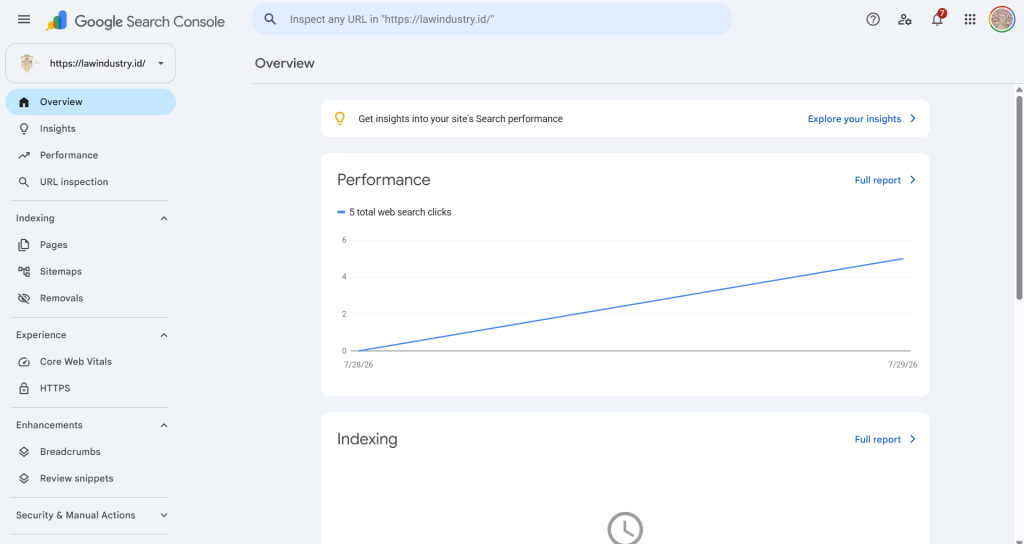Click the HTTPS padlock icon
This screenshot has height=544, width=1024.
(24, 389)
